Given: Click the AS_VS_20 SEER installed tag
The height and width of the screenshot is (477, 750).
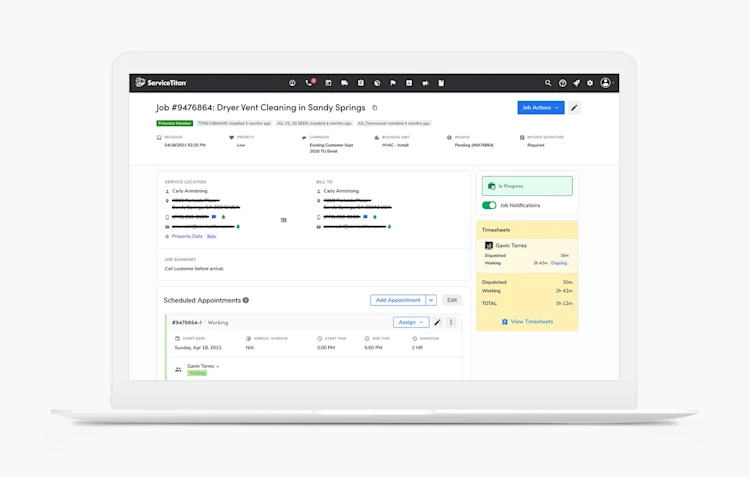Looking at the screenshot, I should [x=314, y=123].
